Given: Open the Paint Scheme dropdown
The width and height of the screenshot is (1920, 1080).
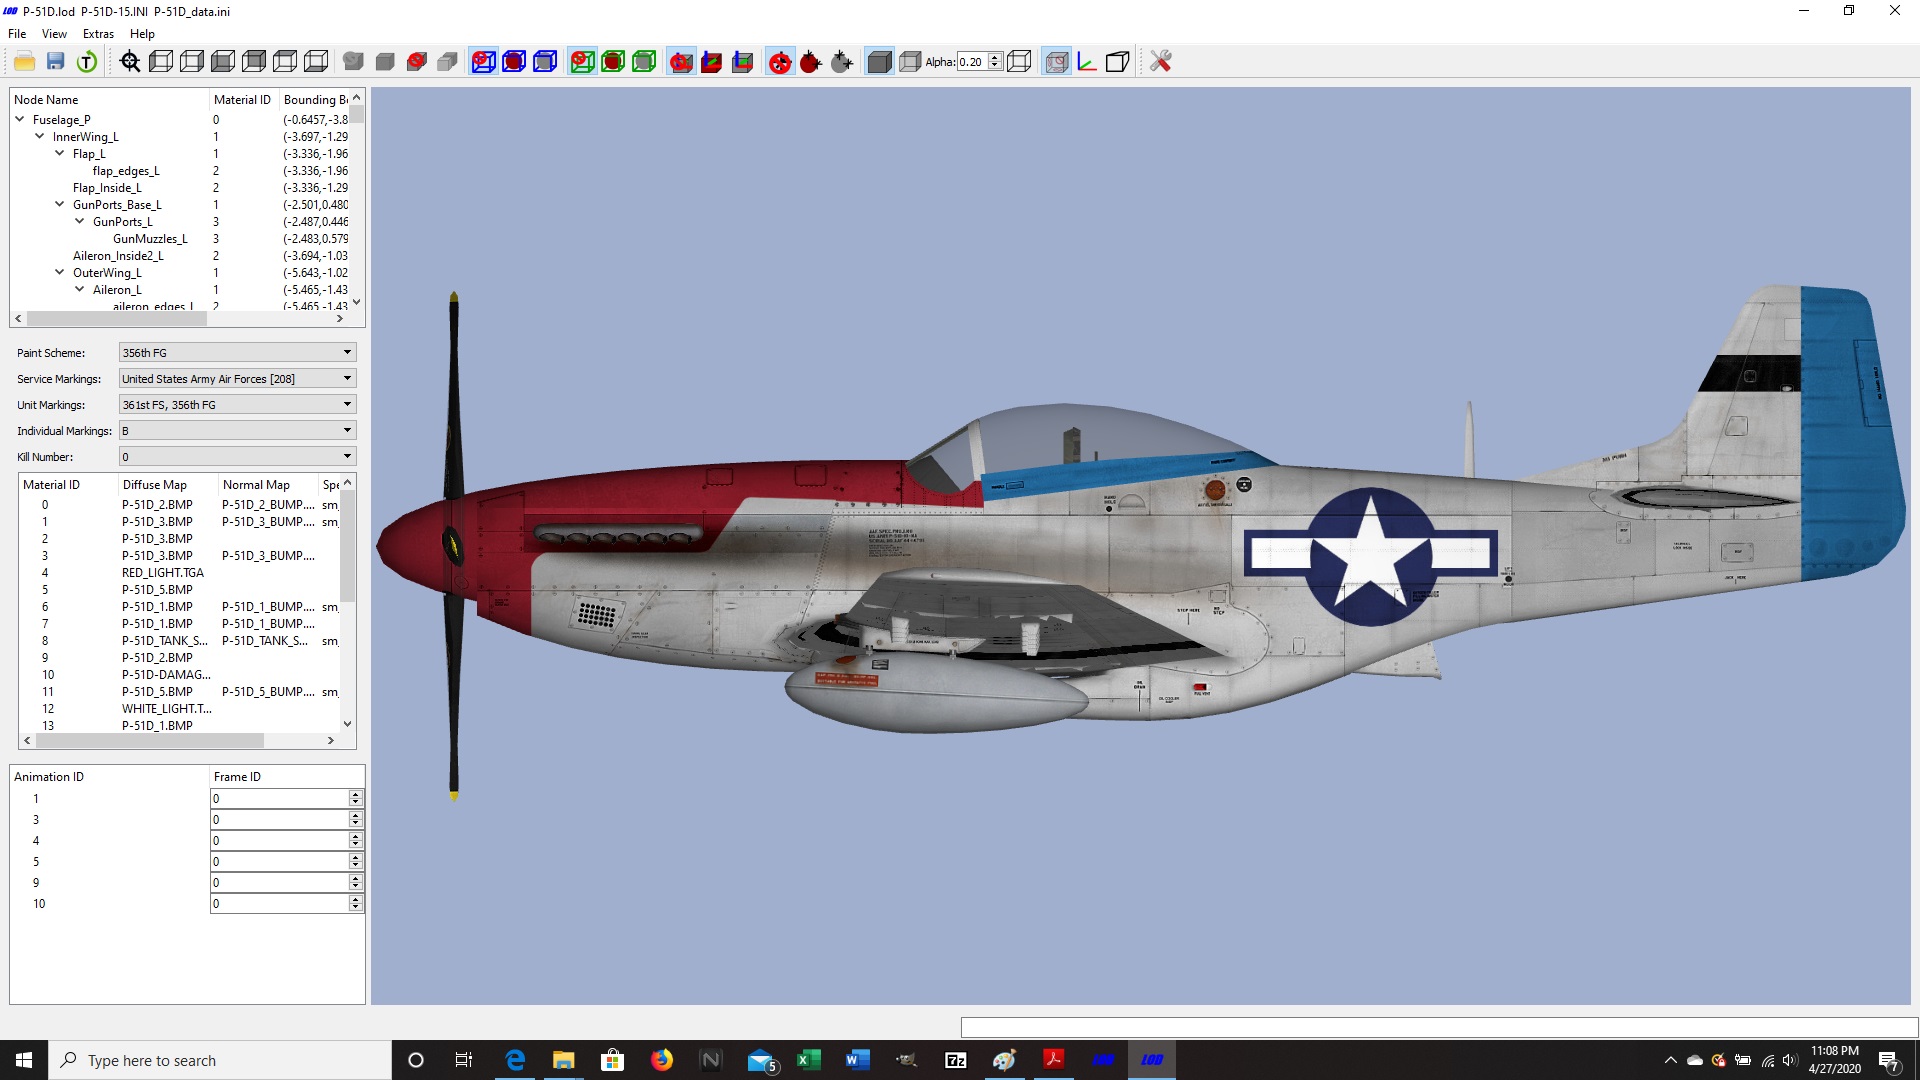Looking at the screenshot, I should click(x=237, y=353).
